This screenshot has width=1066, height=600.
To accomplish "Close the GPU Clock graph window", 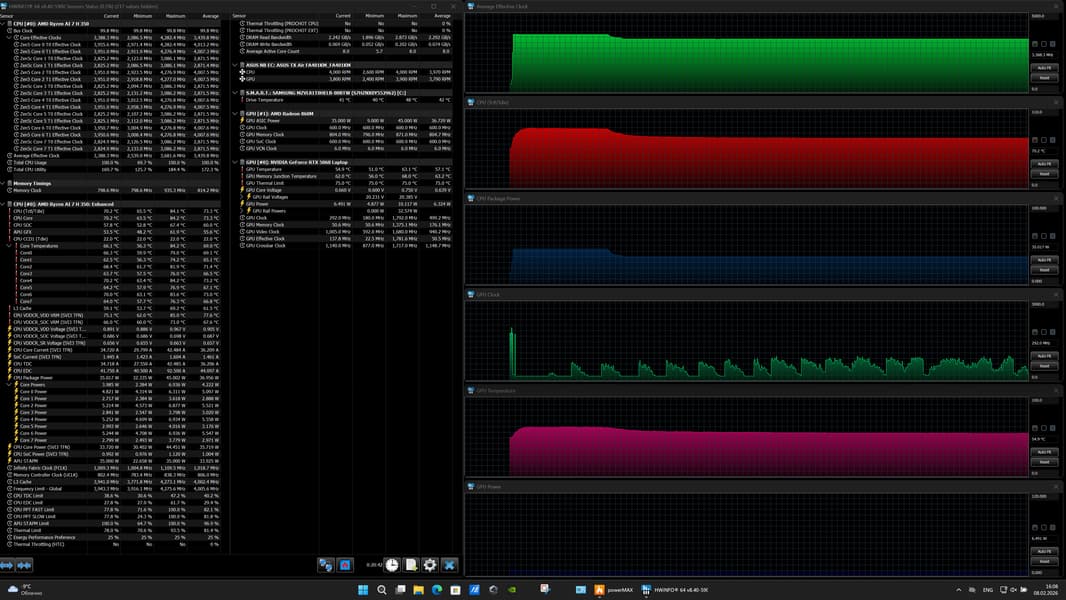I will tap(1056, 294).
